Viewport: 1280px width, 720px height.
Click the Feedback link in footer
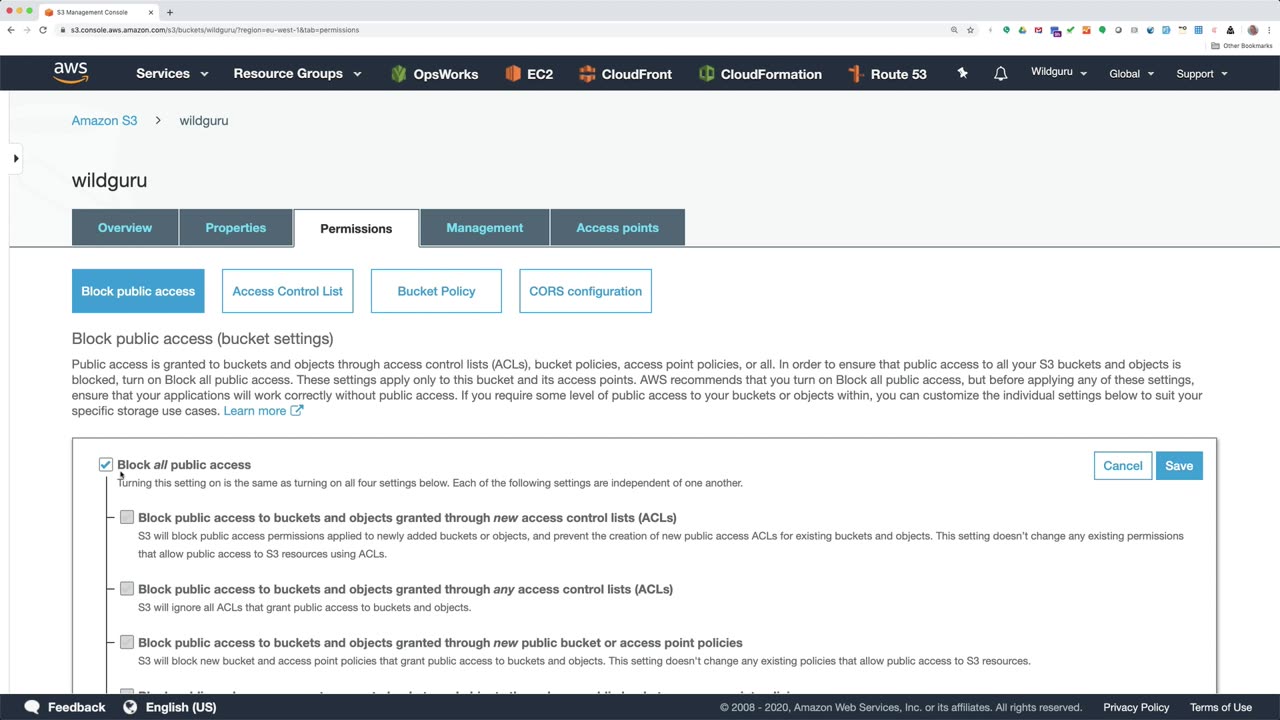point(76,707)
